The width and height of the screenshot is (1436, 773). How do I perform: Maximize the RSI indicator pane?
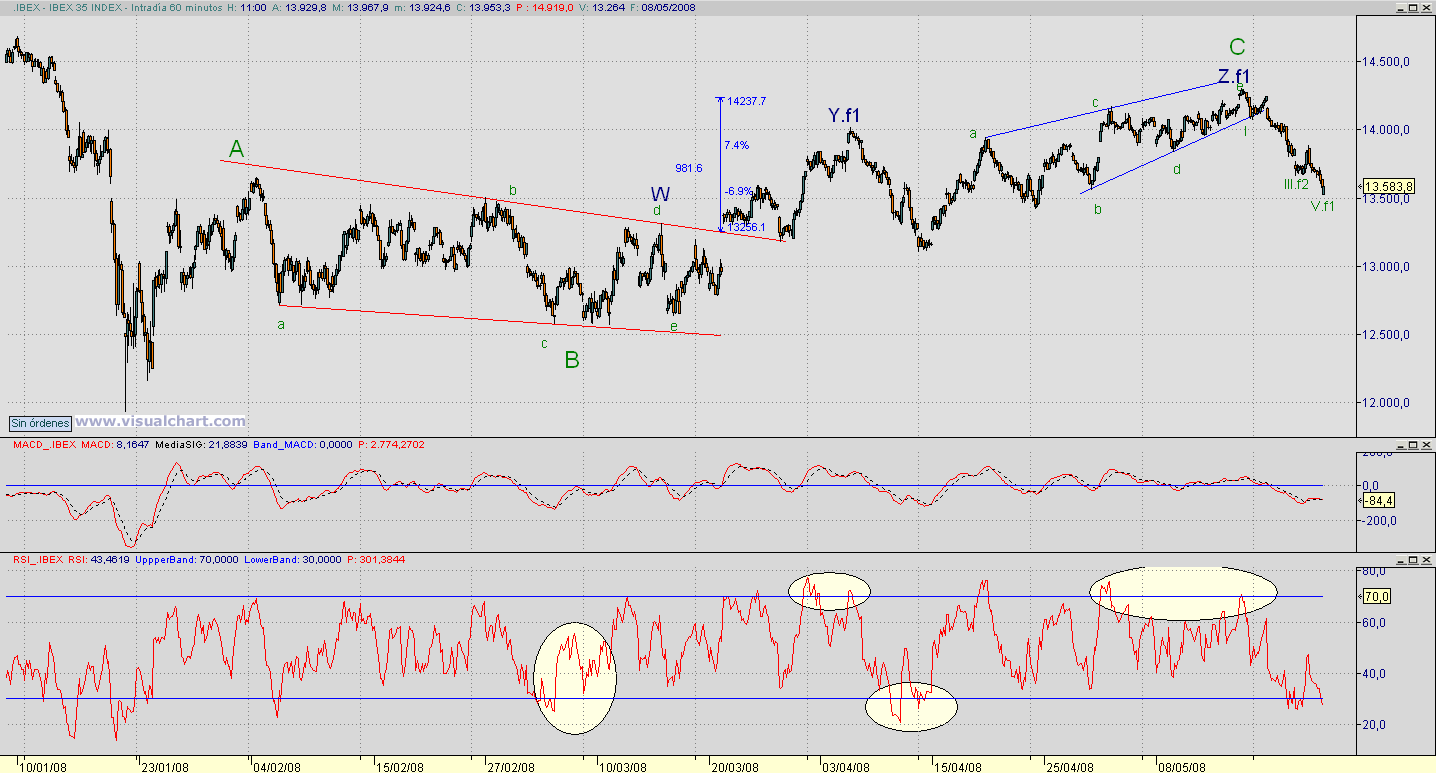tap(1412, 558)
